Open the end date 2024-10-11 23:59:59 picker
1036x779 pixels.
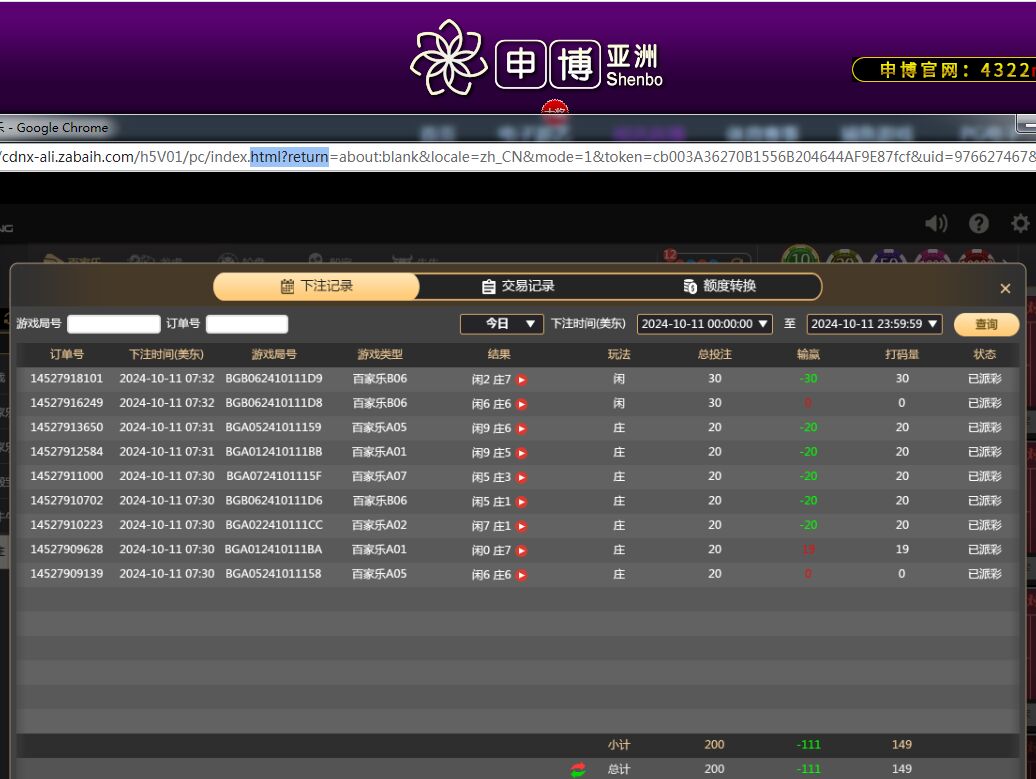coord(875,324)
